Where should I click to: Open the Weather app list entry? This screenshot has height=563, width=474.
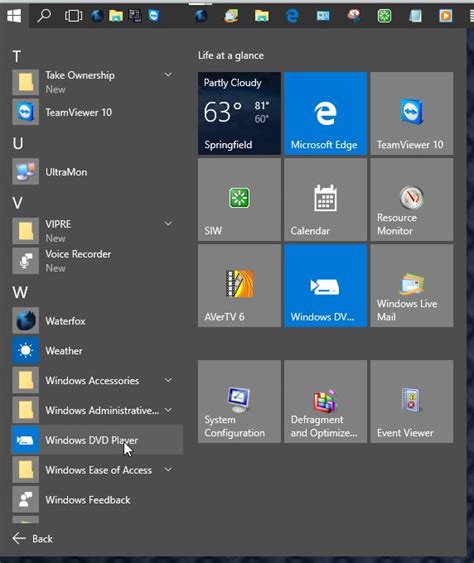[97, 350]
